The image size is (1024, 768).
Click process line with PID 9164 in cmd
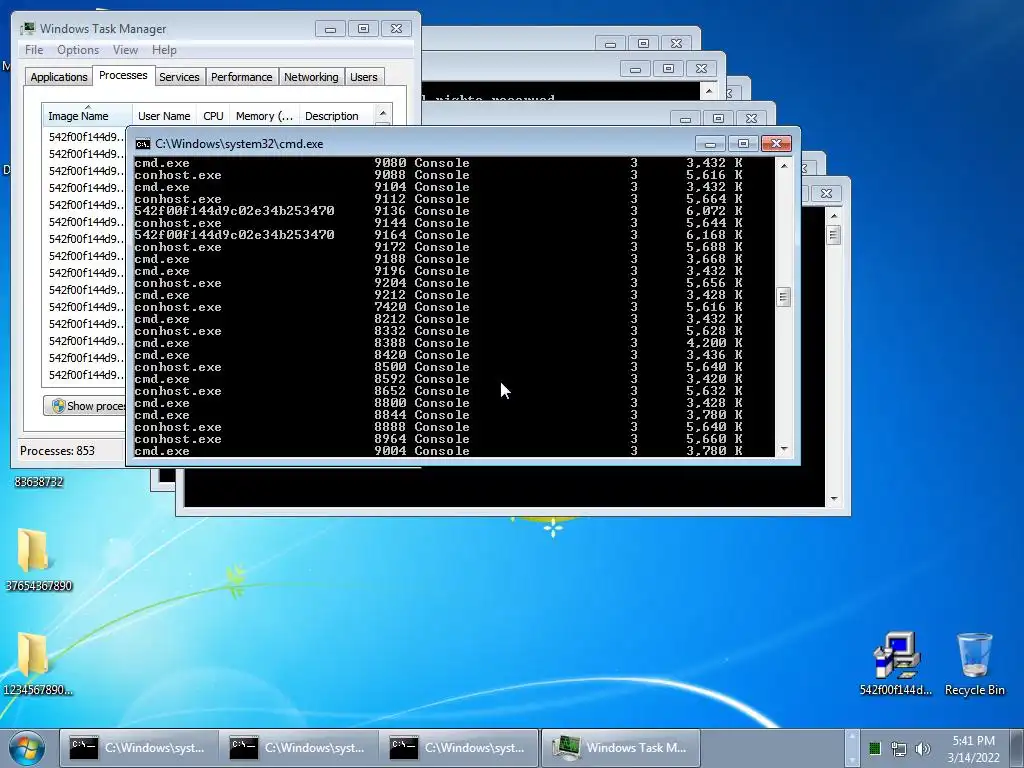click(x=438, y=235)
